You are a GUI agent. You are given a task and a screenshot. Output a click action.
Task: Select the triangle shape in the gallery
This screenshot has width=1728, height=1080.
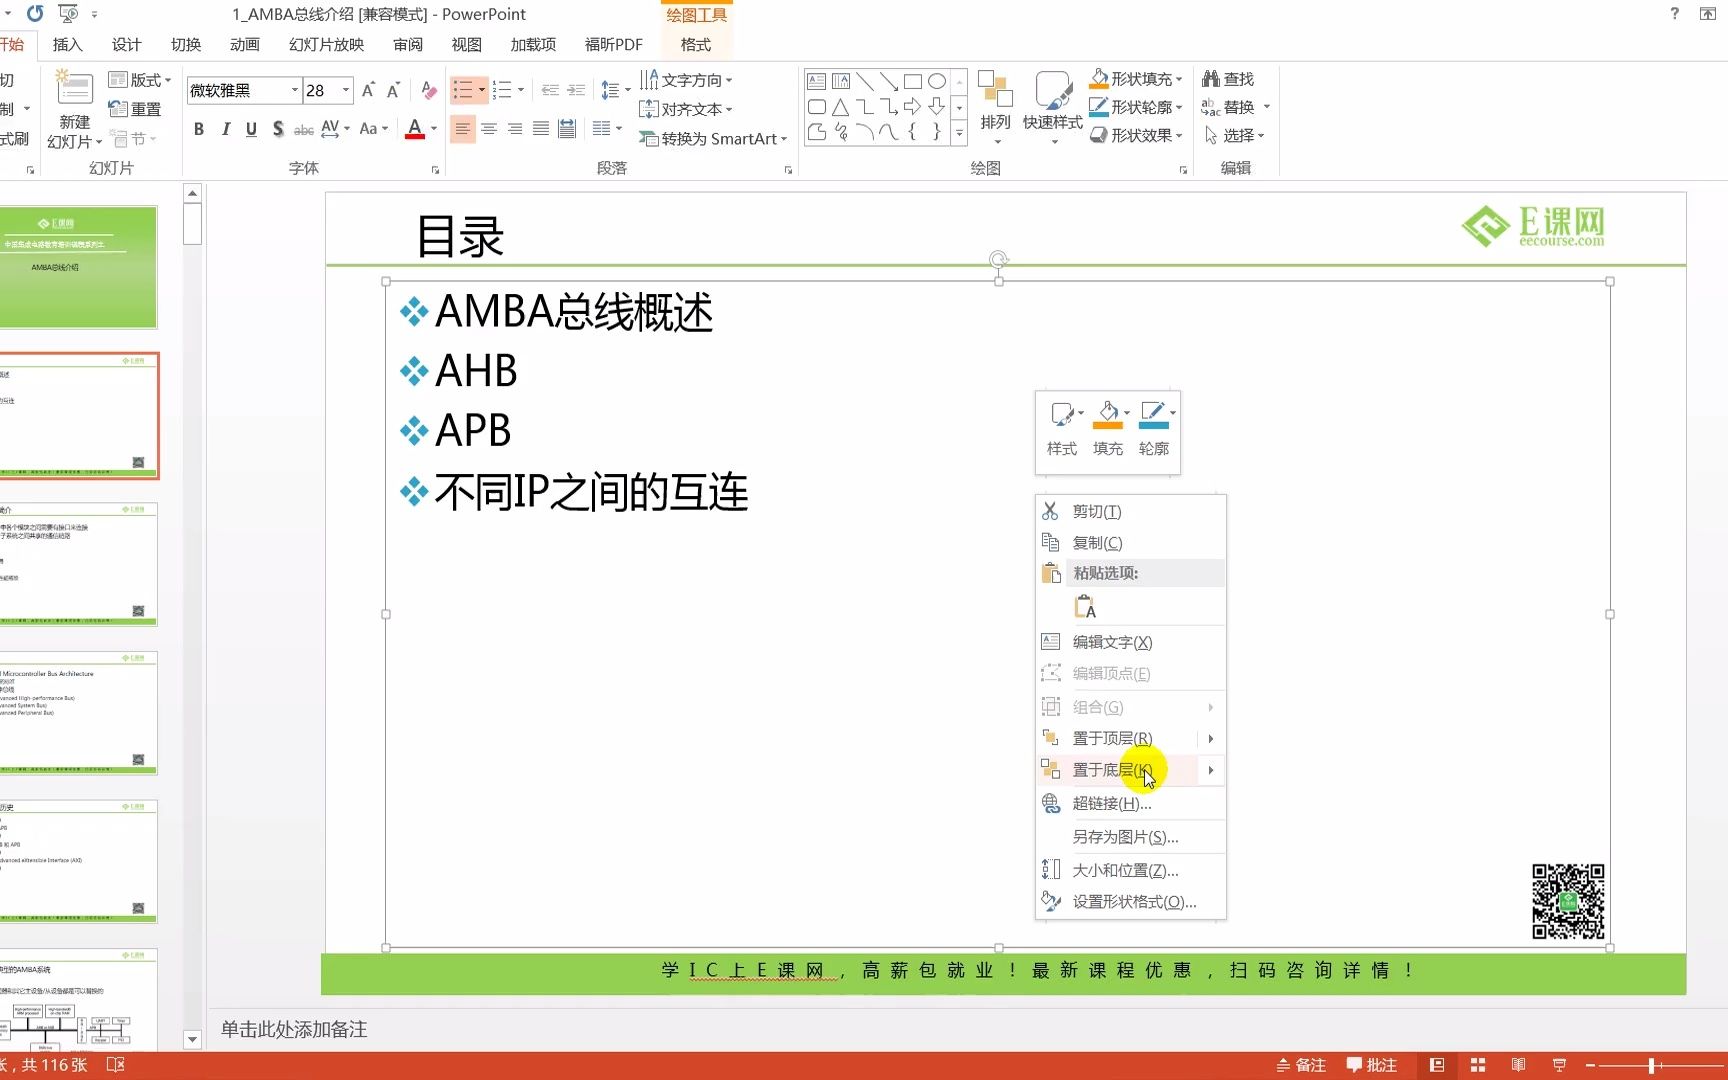pyautogui.click(x=841, y=107)
